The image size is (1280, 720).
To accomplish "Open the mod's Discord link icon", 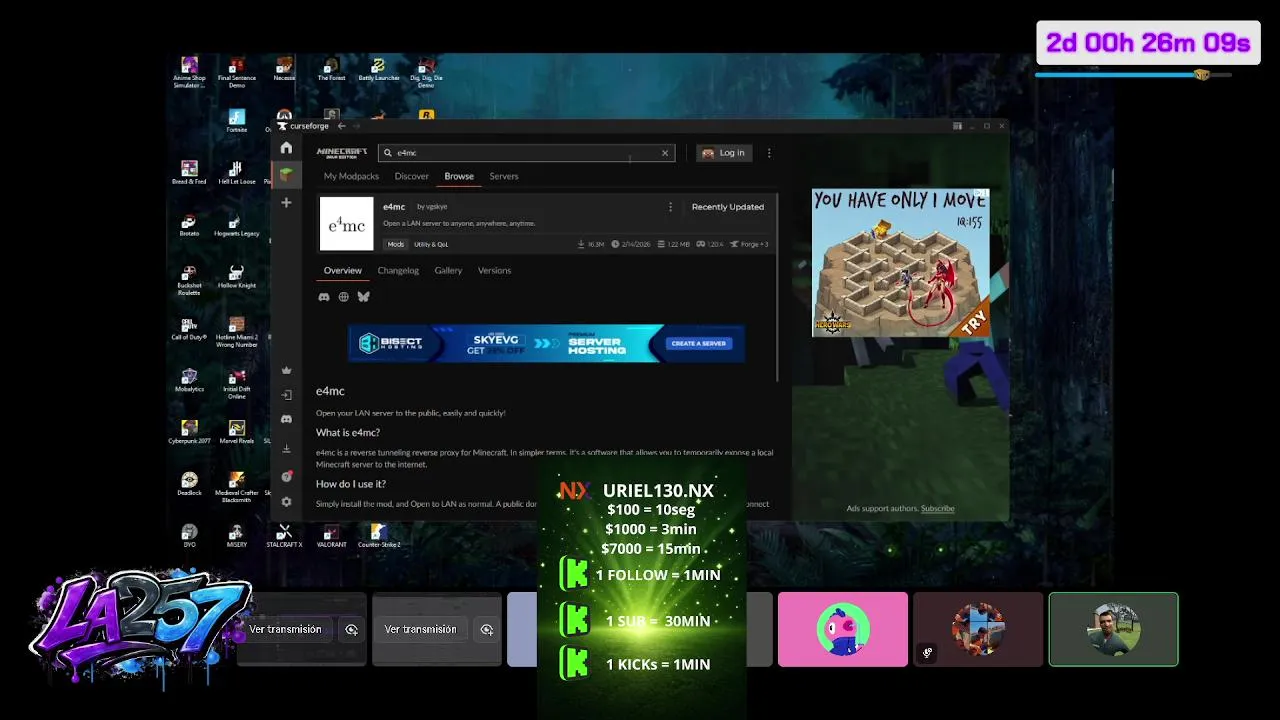I will [324, 297].
